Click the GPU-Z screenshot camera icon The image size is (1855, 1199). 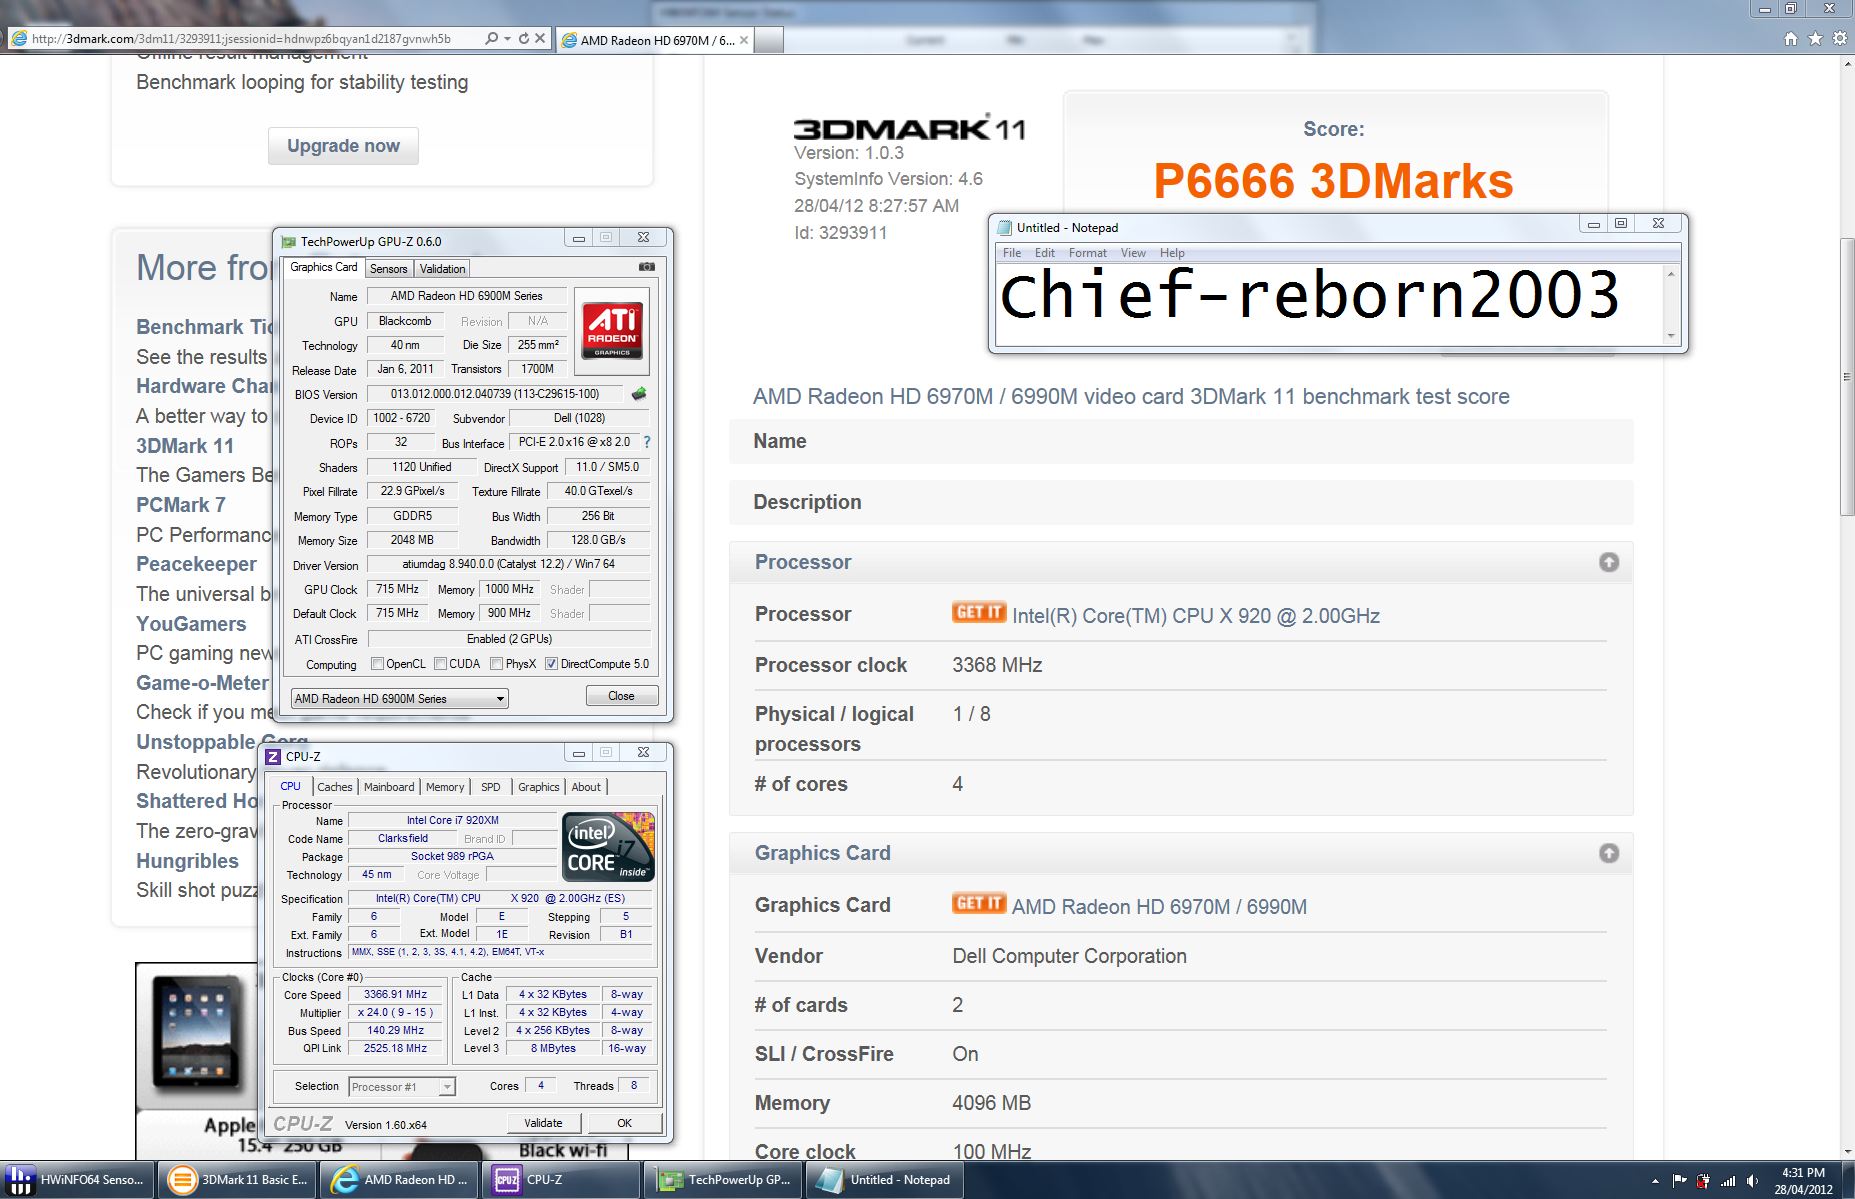pyautogui.click(x=647, y=267)
